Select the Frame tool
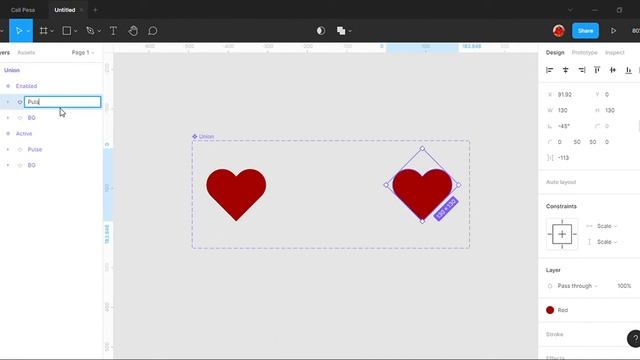The width and height of the screenshot is (640, 360). (43, 31)
